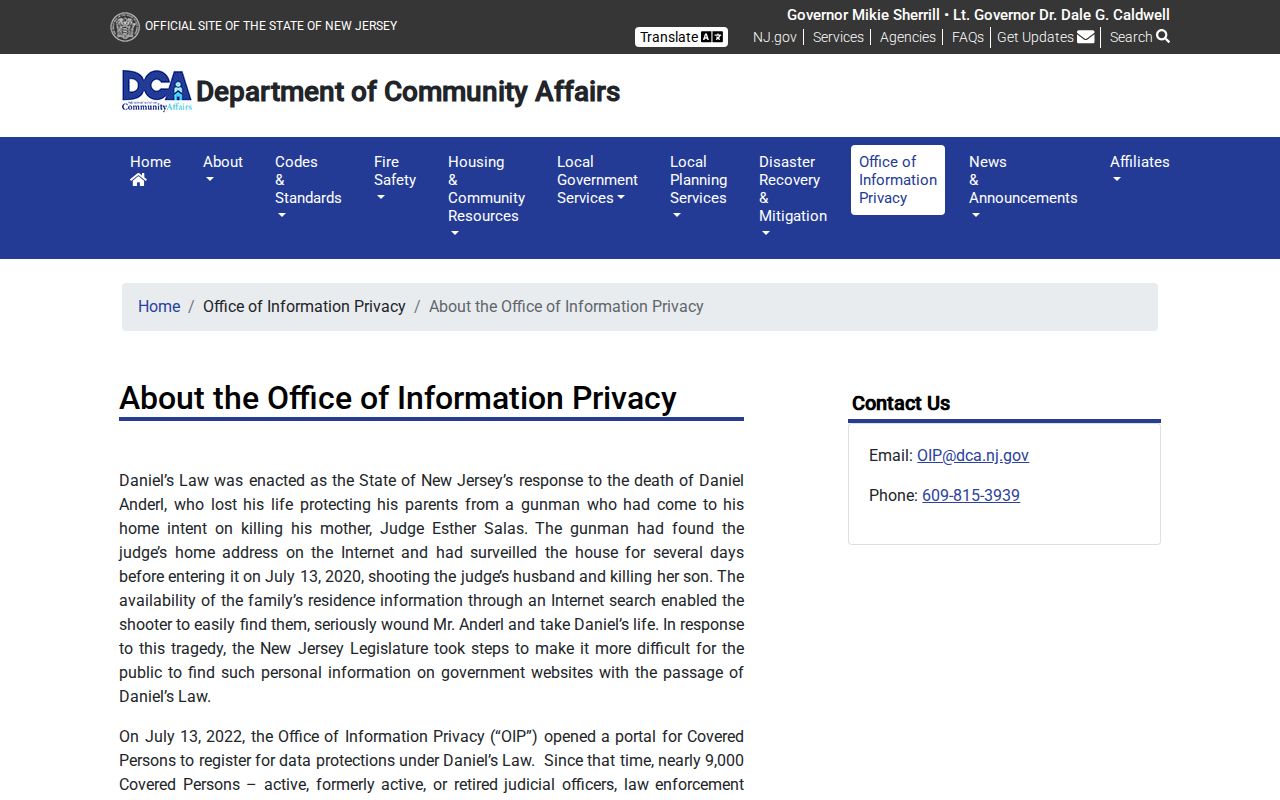Go to the Home house icon
The height and width of the screenshot is (800, 1280).
click(138, 180)
